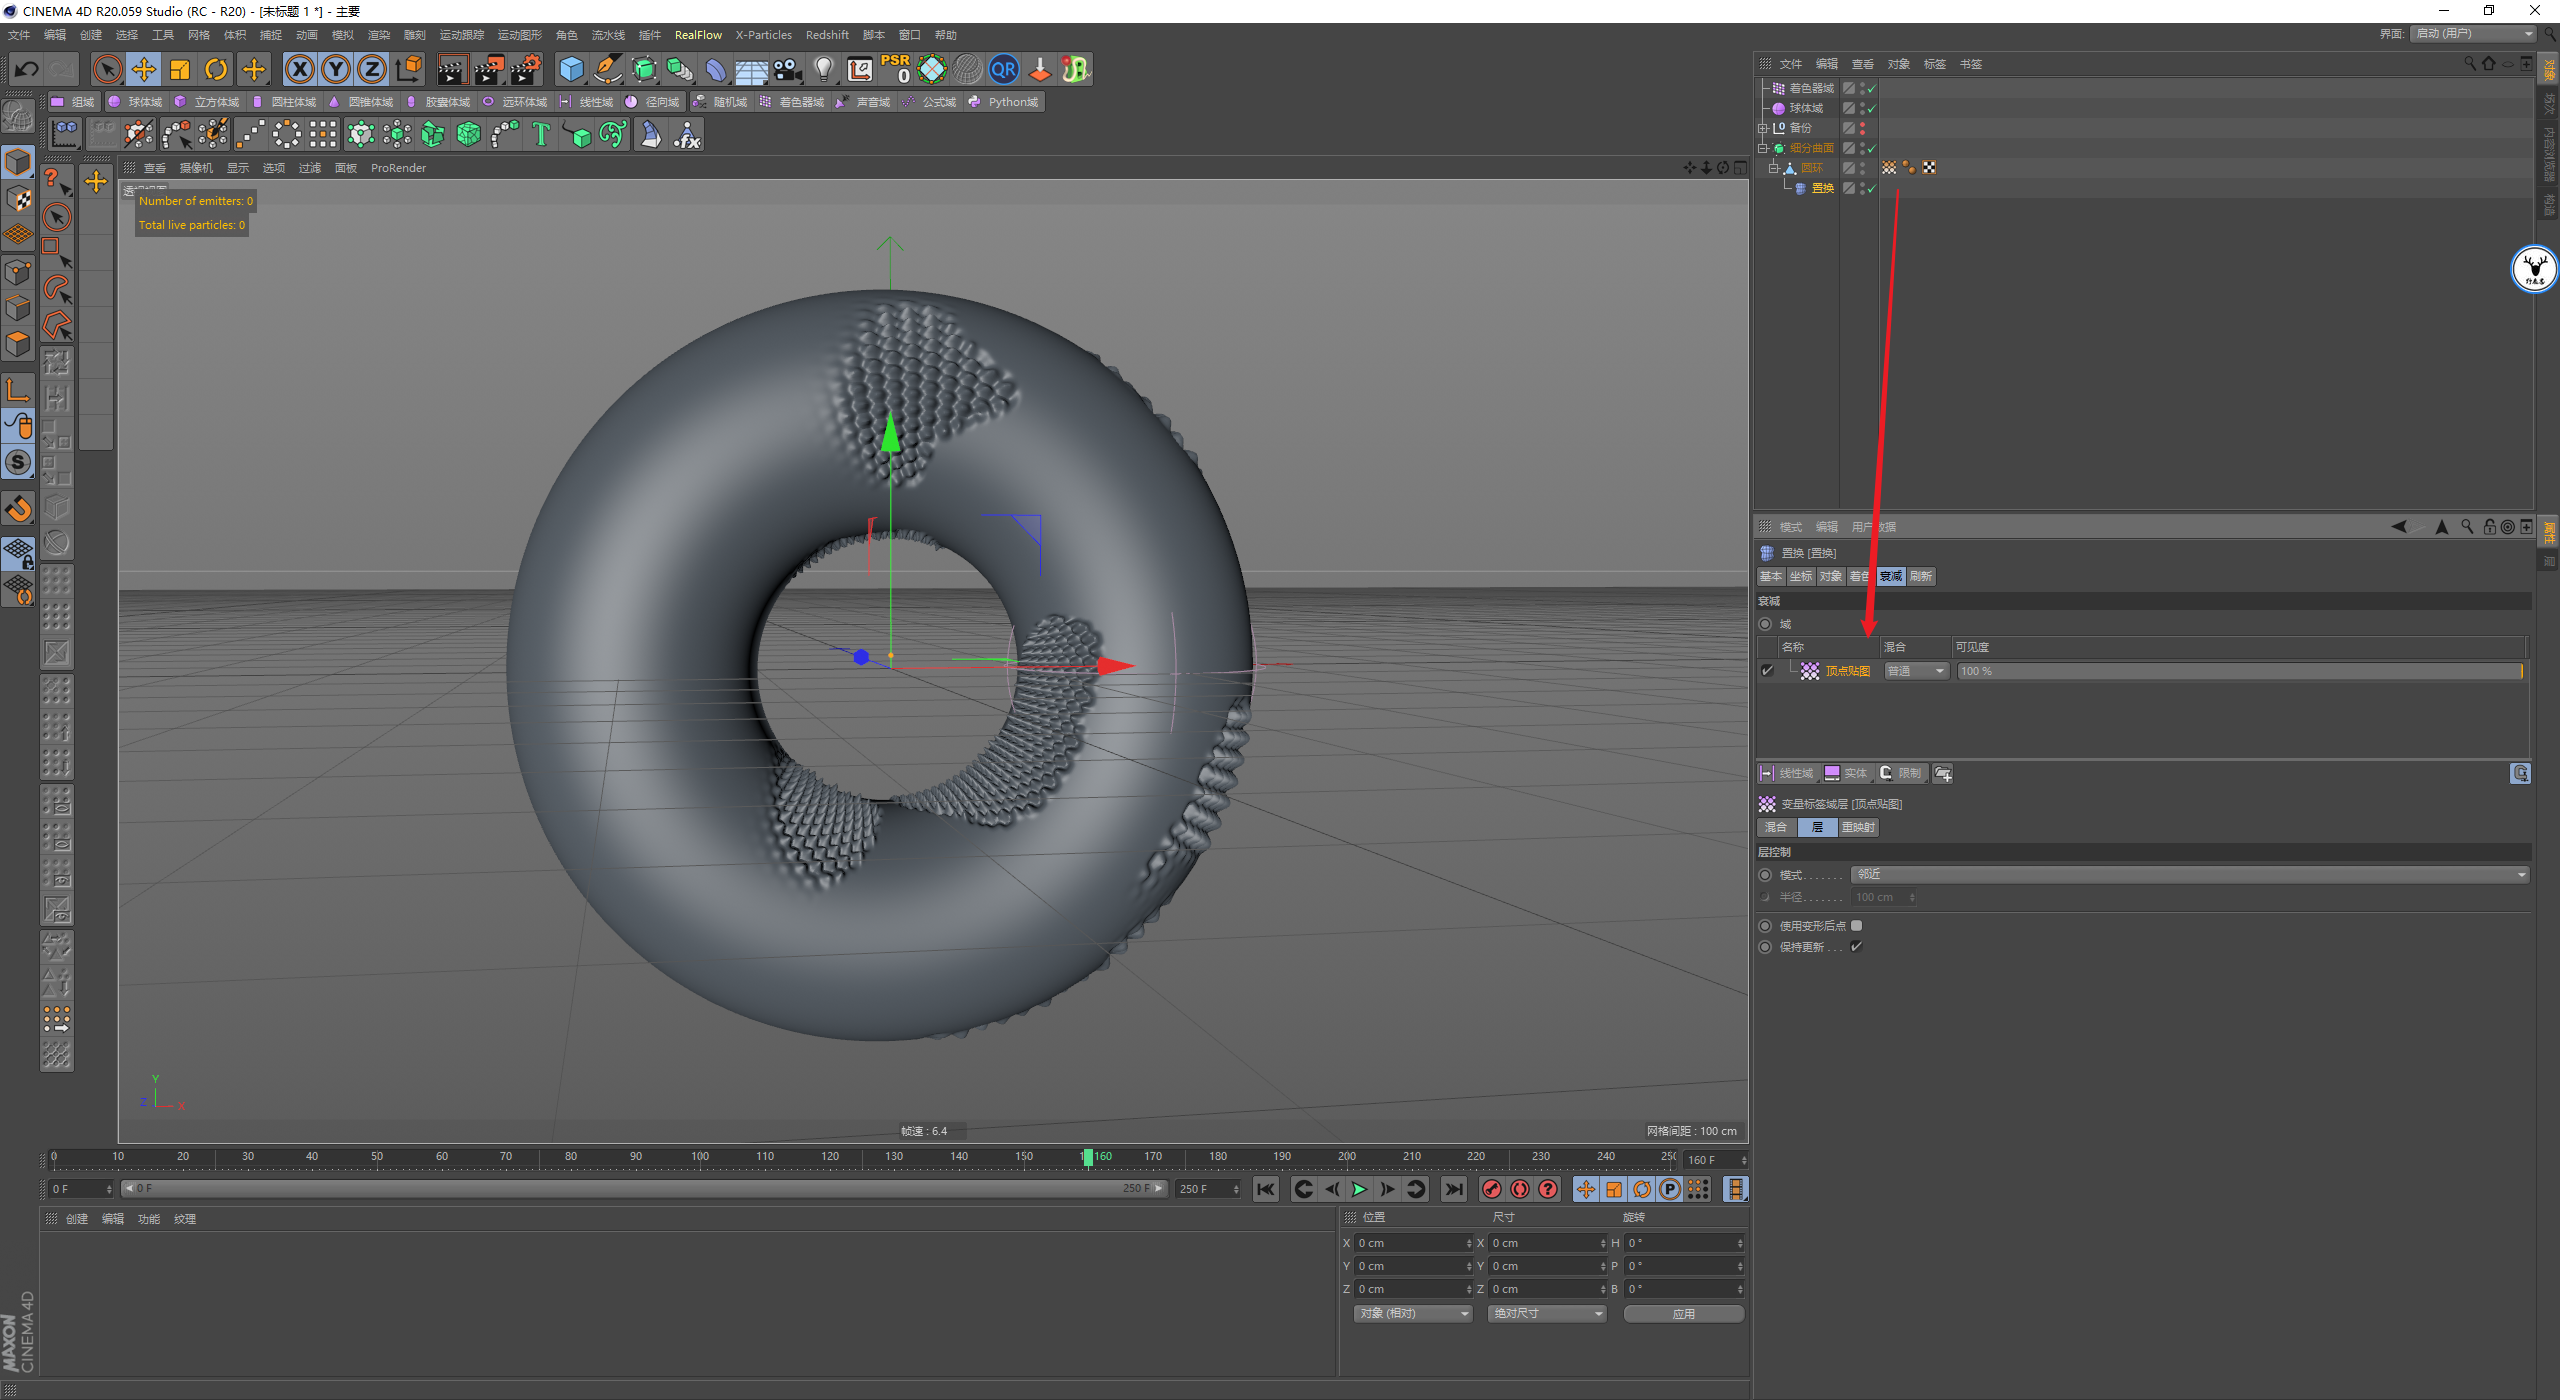
Task: Uncheck the 保持更新 checkbox
Action: (x=1856, y=947)
